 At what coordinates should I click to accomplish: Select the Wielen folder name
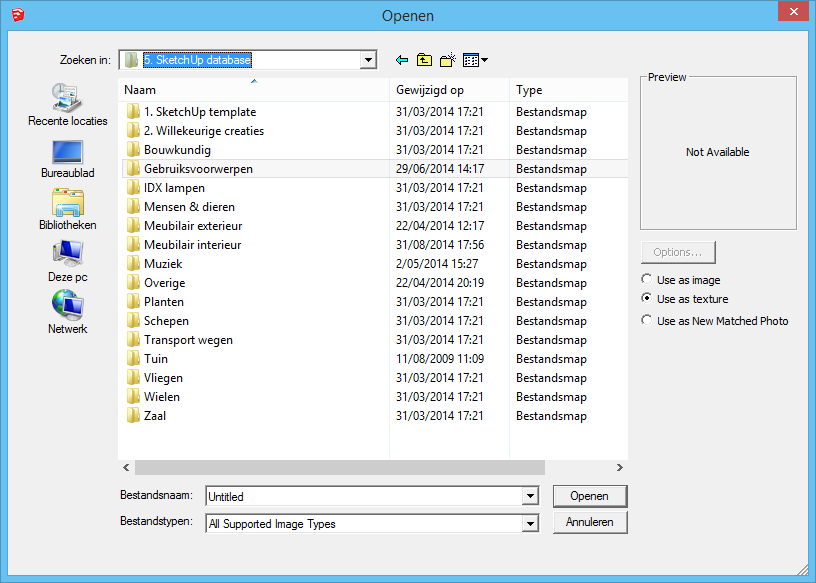coord(162,397)
